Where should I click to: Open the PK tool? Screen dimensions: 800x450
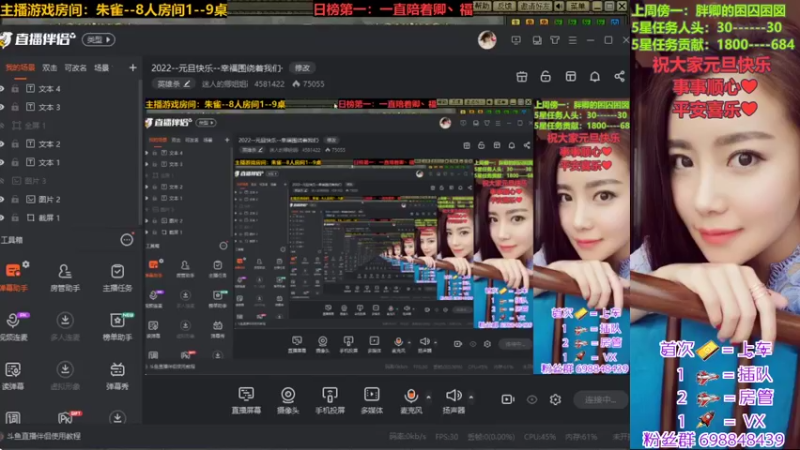(66, 418)
